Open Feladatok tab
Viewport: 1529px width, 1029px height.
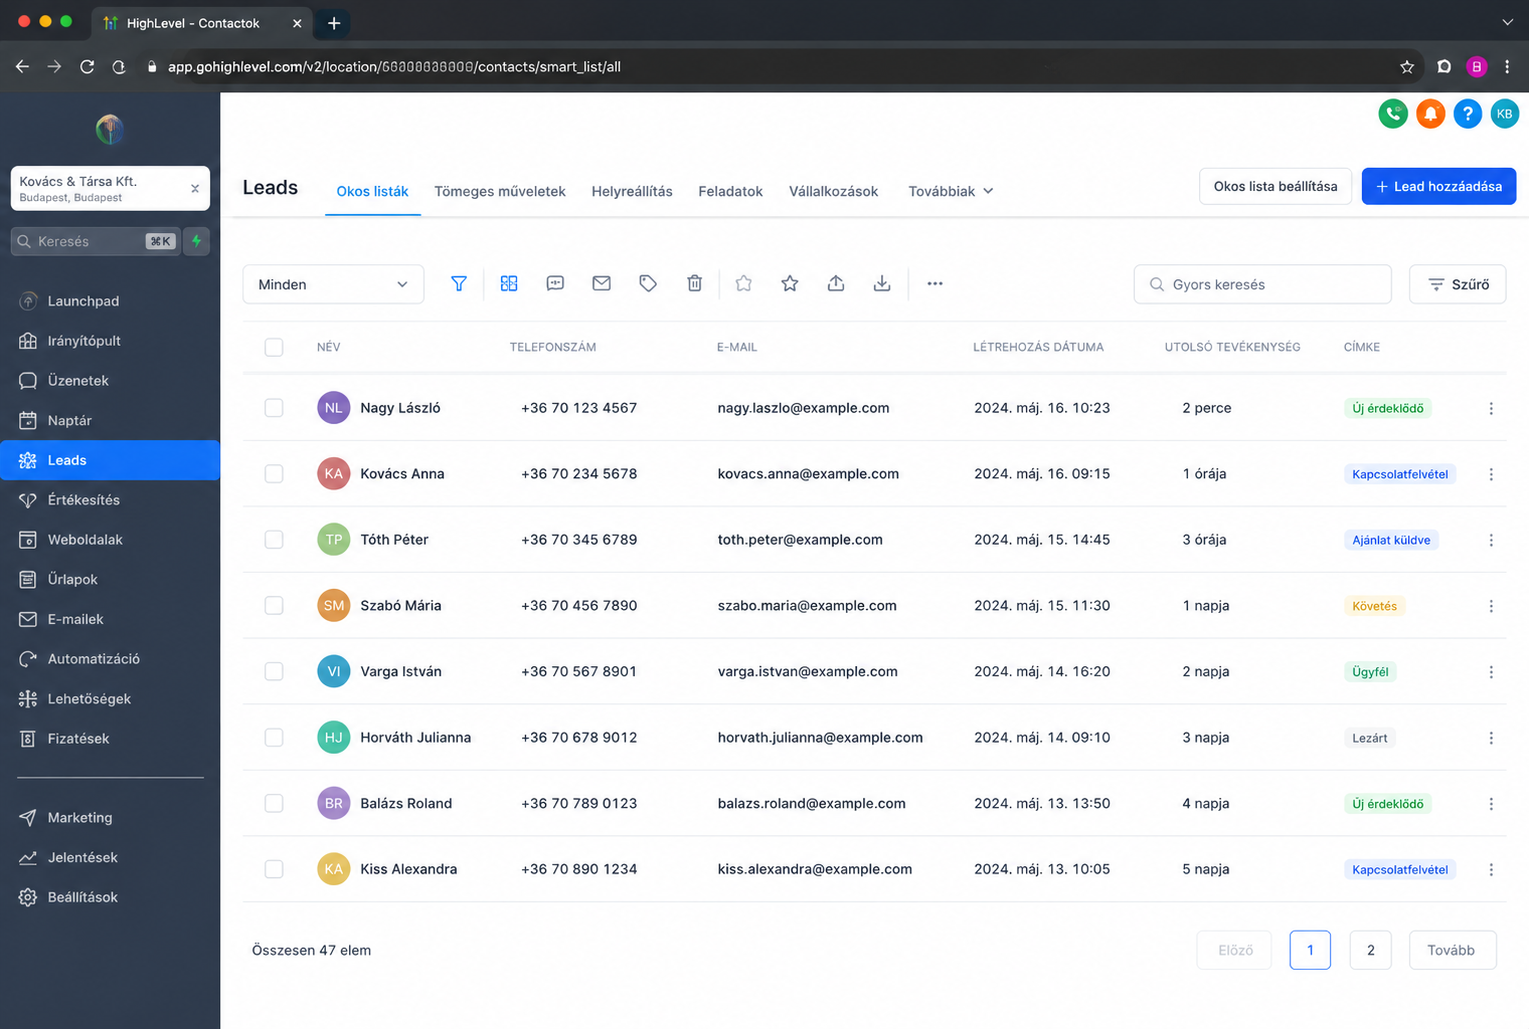(x=730, y=191)
